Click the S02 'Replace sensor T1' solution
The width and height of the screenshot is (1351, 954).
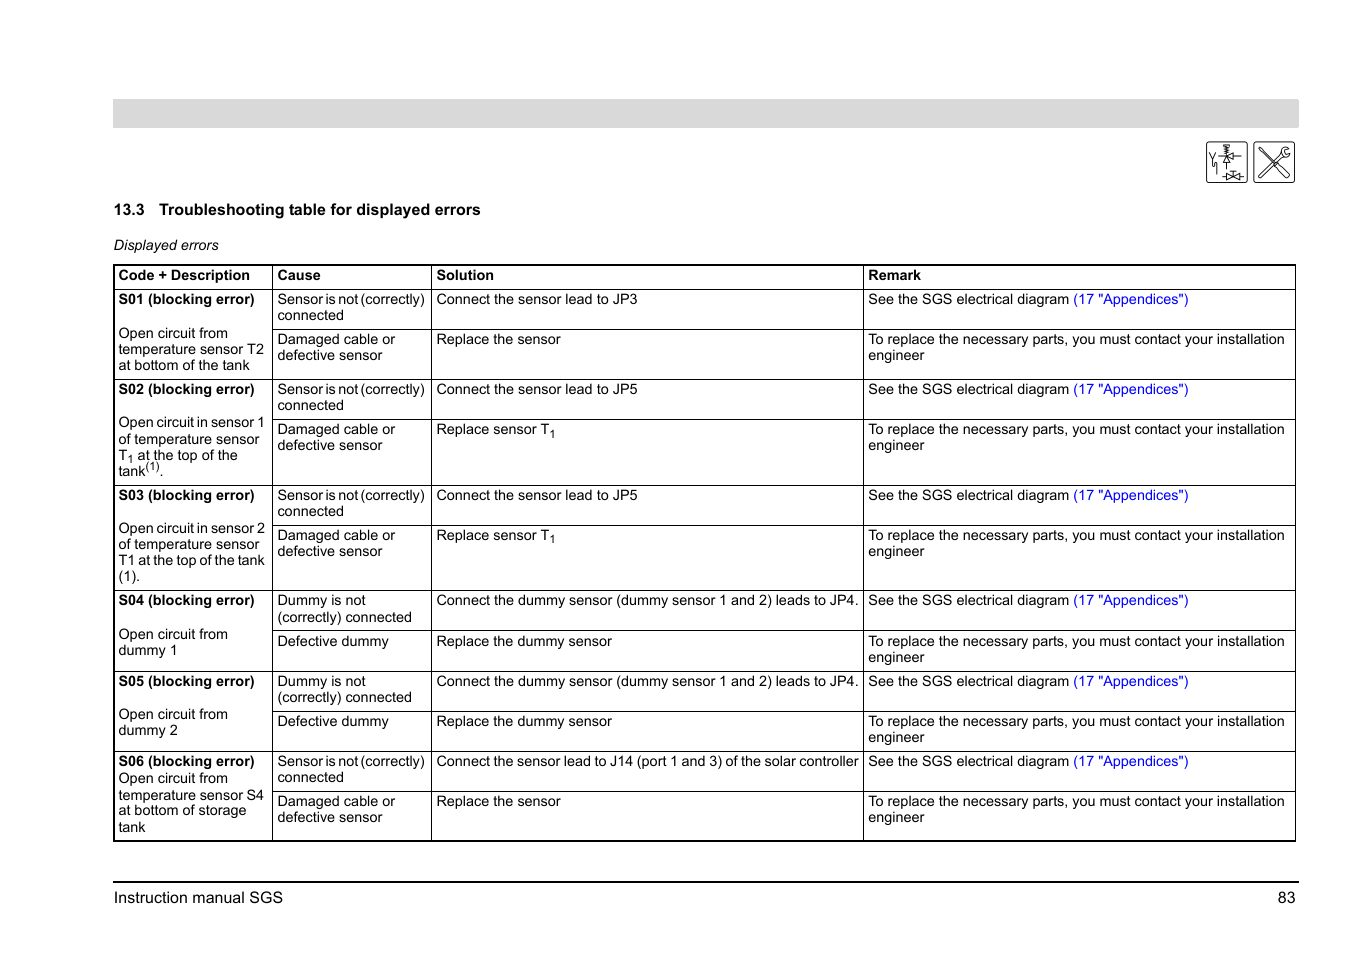tap(496, 430)
